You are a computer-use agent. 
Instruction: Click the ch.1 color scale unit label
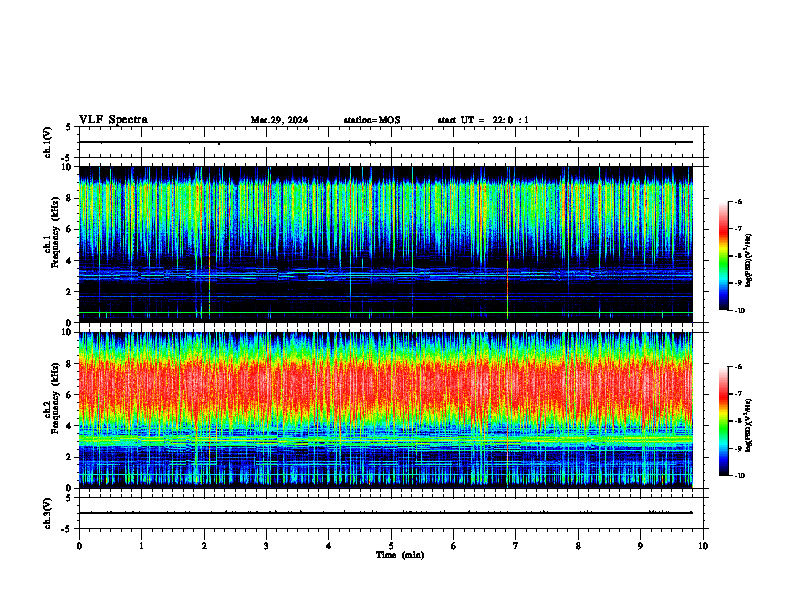(749, 261)
